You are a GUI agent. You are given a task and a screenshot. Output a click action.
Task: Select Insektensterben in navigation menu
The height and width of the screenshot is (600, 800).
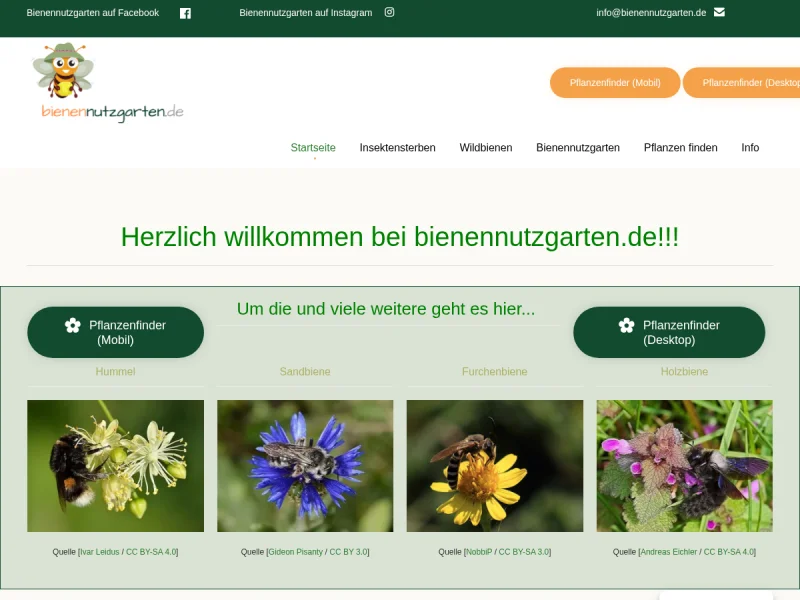(x=397, y=148)
